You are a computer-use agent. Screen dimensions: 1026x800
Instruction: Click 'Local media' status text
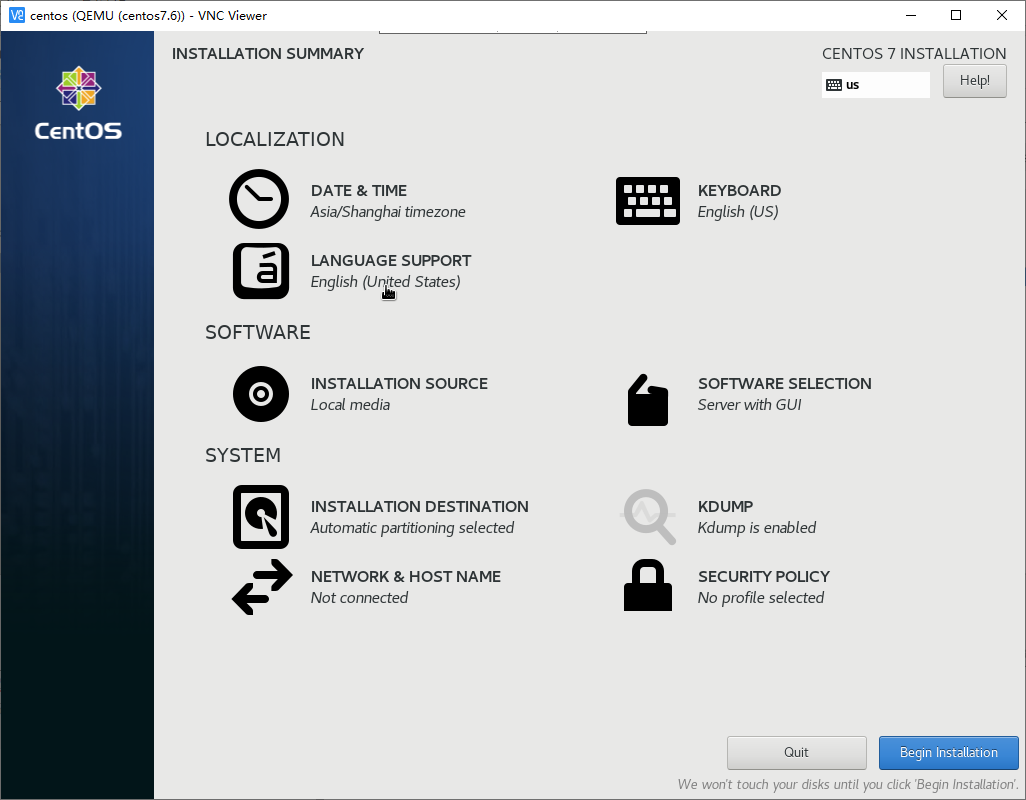tap(350, 405)
